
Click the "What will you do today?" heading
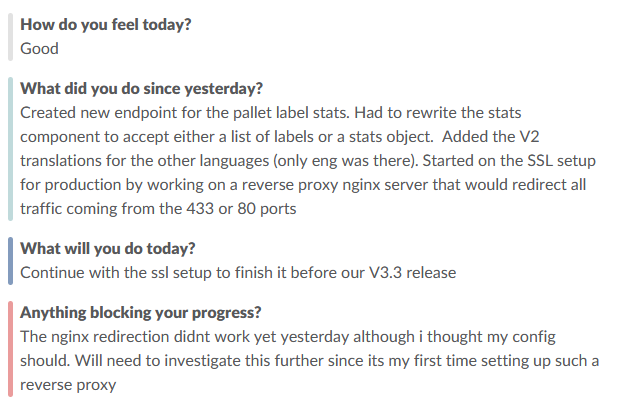(x=108, y=248)
